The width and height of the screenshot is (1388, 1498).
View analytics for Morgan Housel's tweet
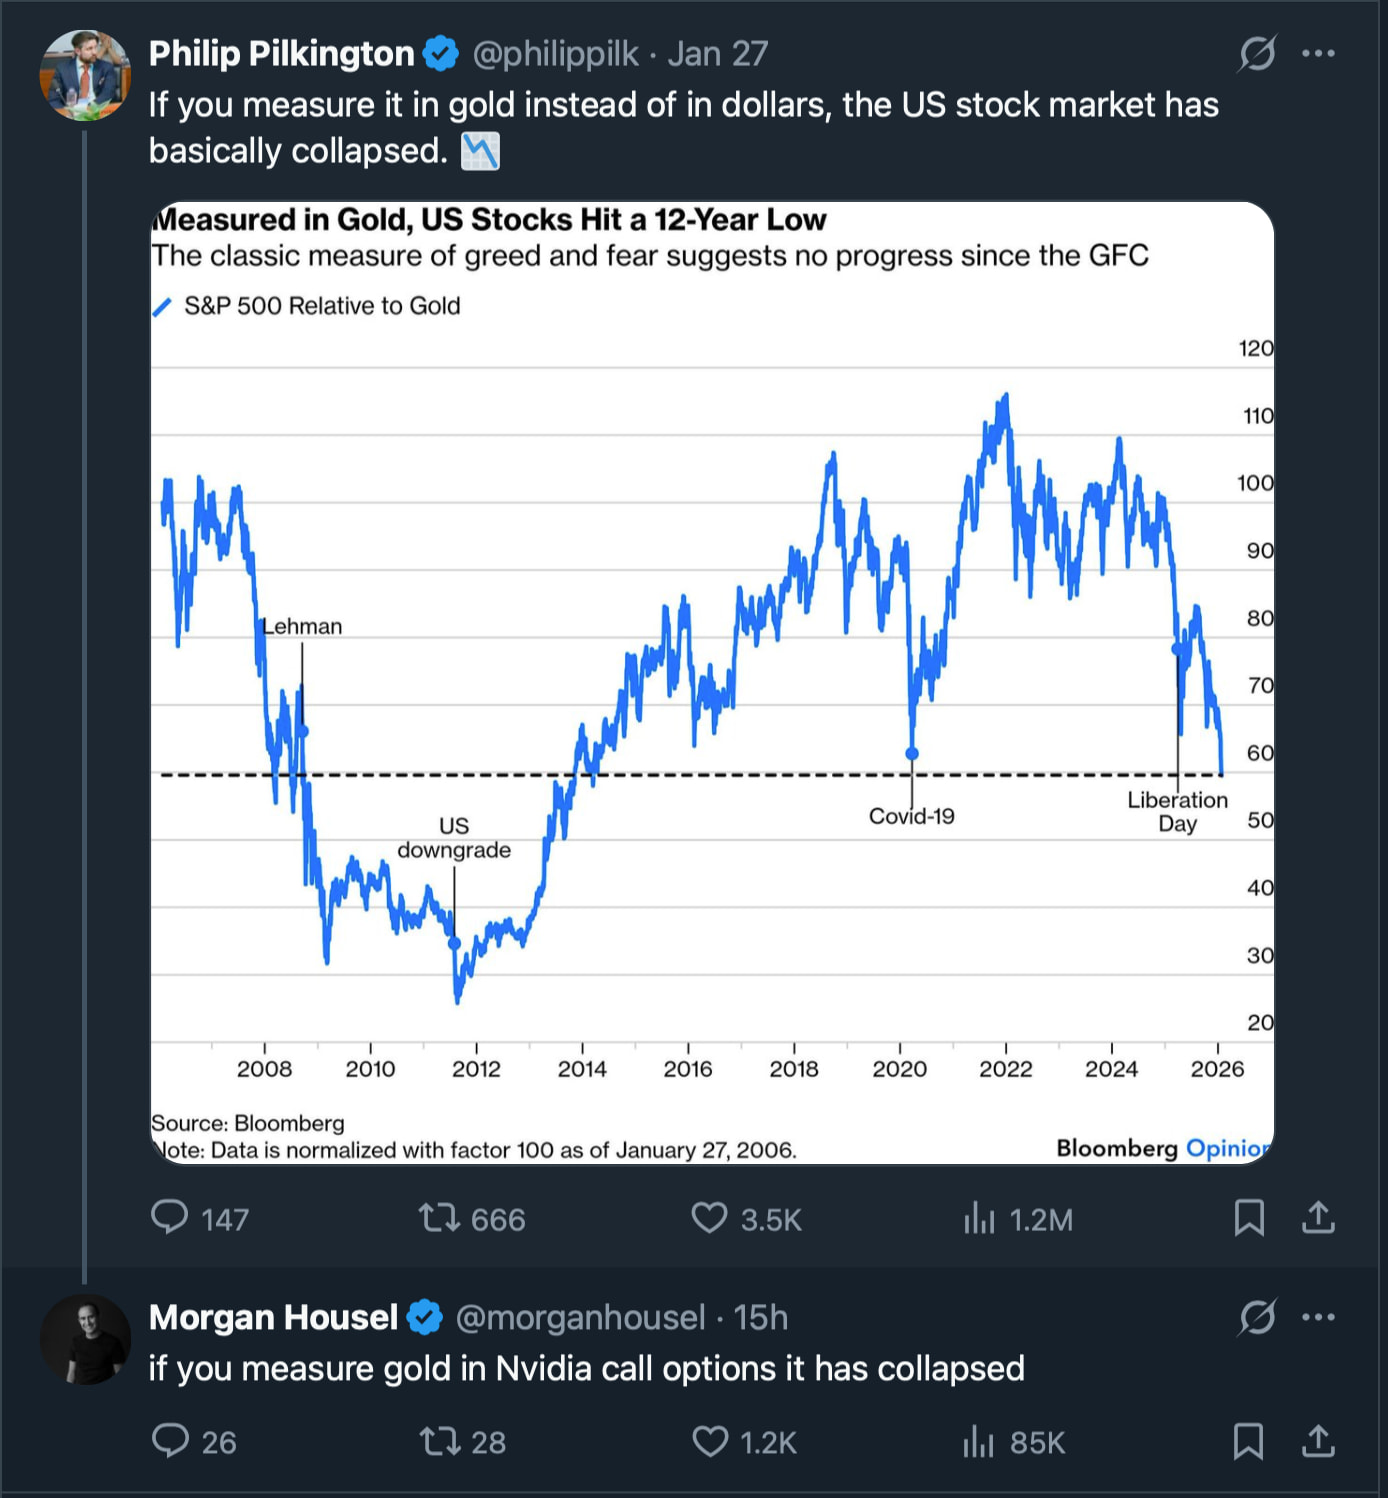coord(979,1442)
